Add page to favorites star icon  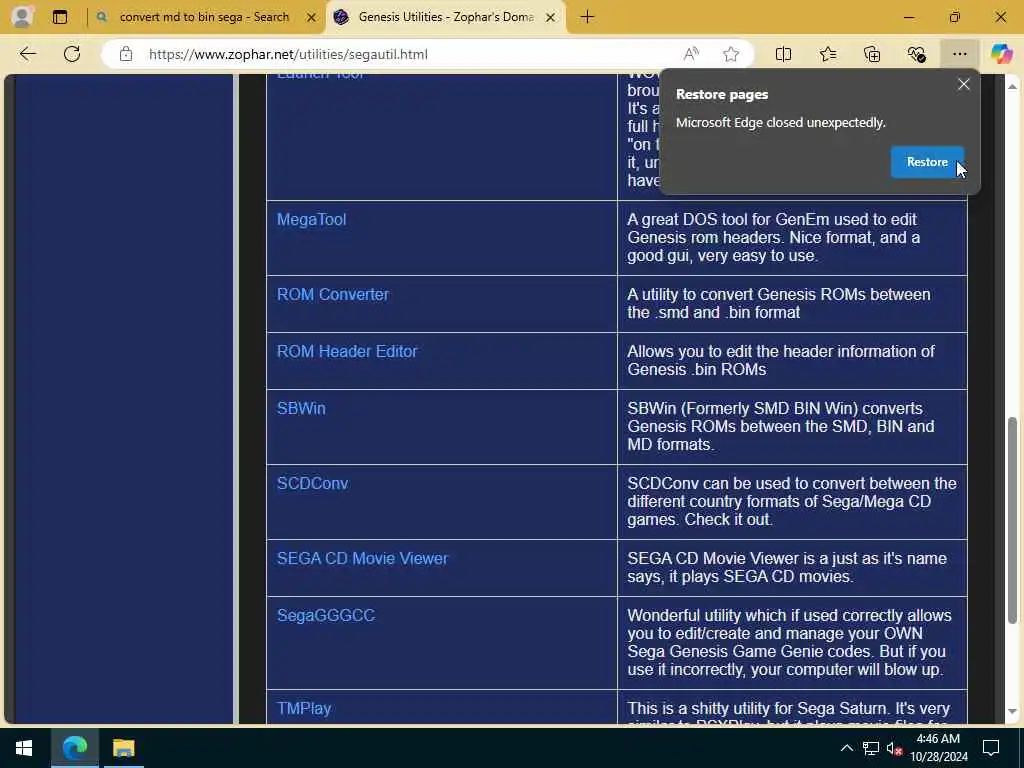[731, 54]
